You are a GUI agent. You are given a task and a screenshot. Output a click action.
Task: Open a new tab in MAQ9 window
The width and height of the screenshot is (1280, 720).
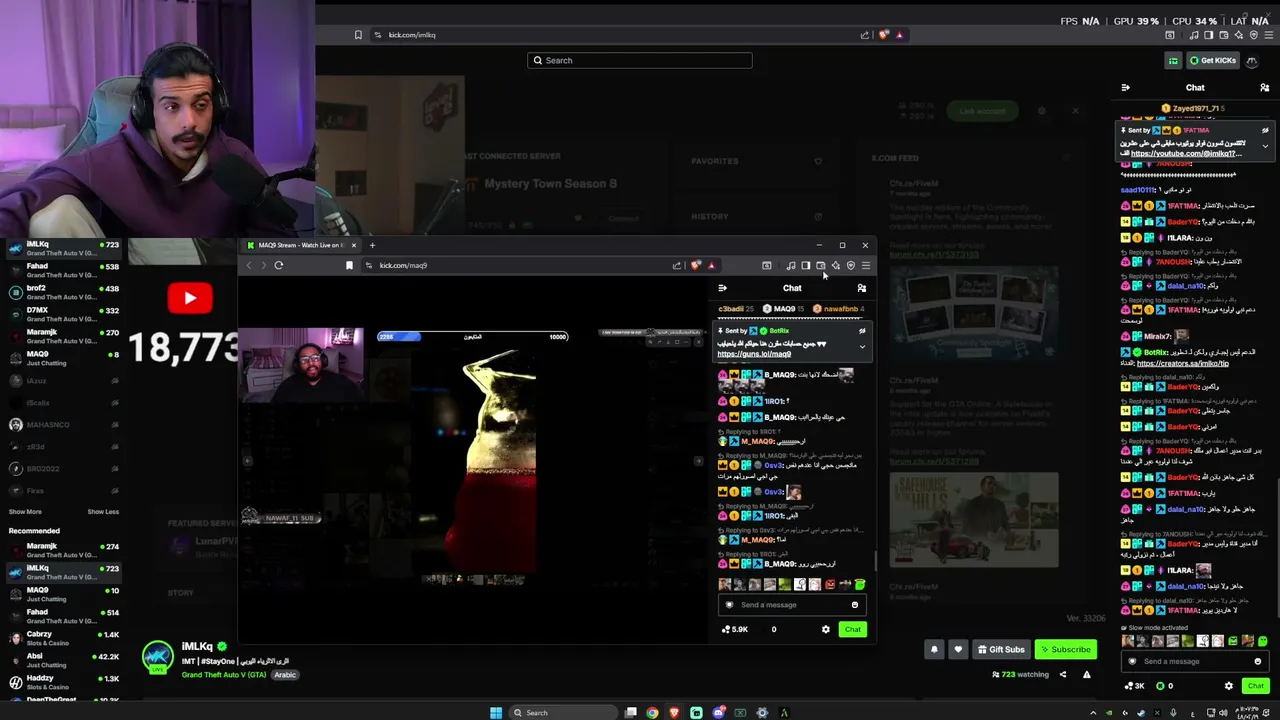(x=372, y=245)
